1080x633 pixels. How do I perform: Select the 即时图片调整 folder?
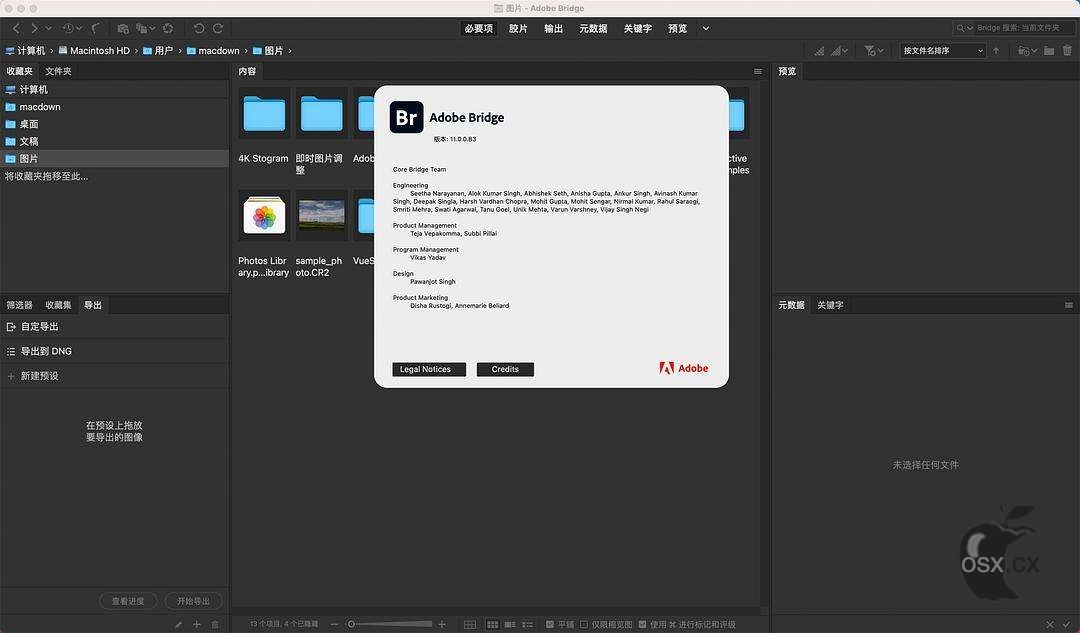click(x=321, y=114)
